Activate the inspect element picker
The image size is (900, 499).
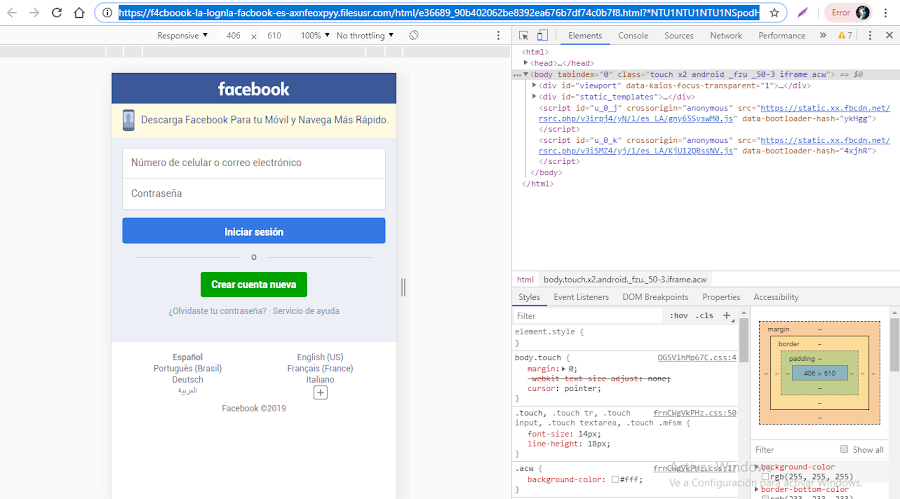point(523,35)
